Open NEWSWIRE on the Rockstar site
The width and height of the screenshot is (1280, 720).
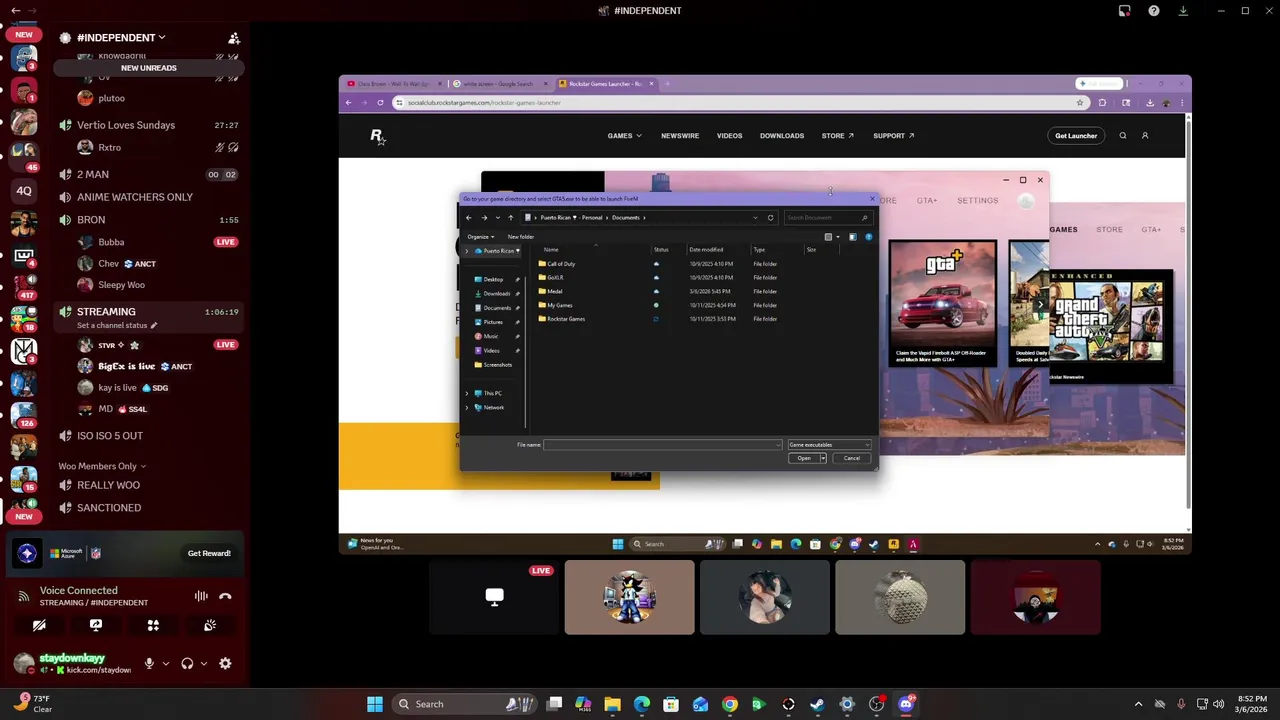(x=680, y=136)
